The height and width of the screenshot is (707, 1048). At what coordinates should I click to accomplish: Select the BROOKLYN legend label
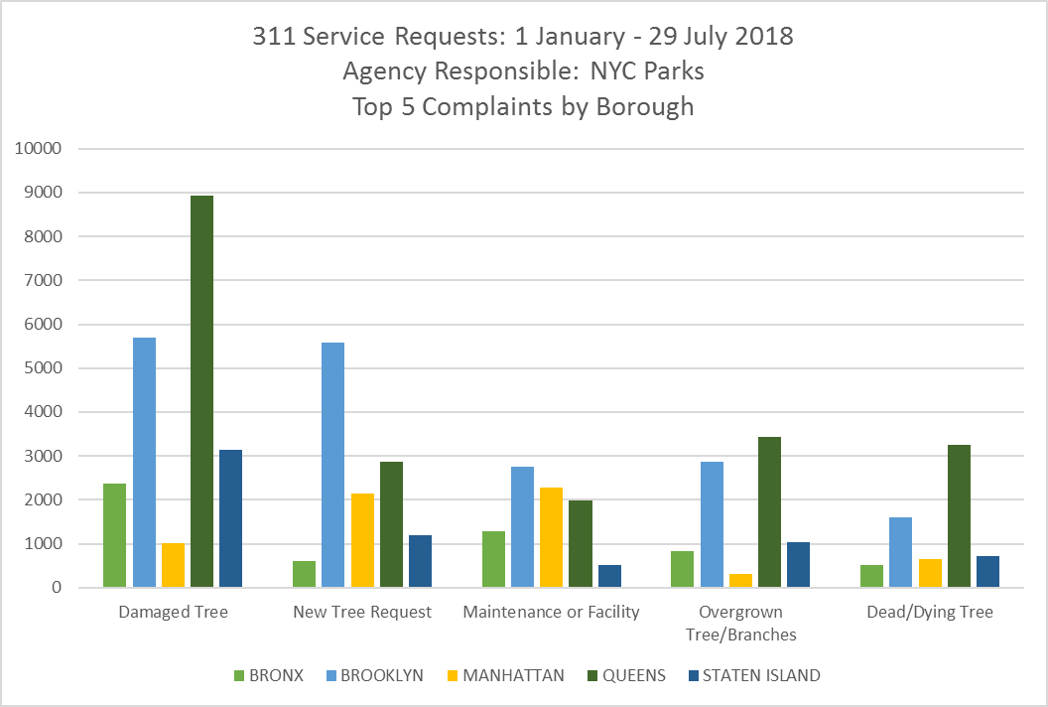click(x=382, y=676)
